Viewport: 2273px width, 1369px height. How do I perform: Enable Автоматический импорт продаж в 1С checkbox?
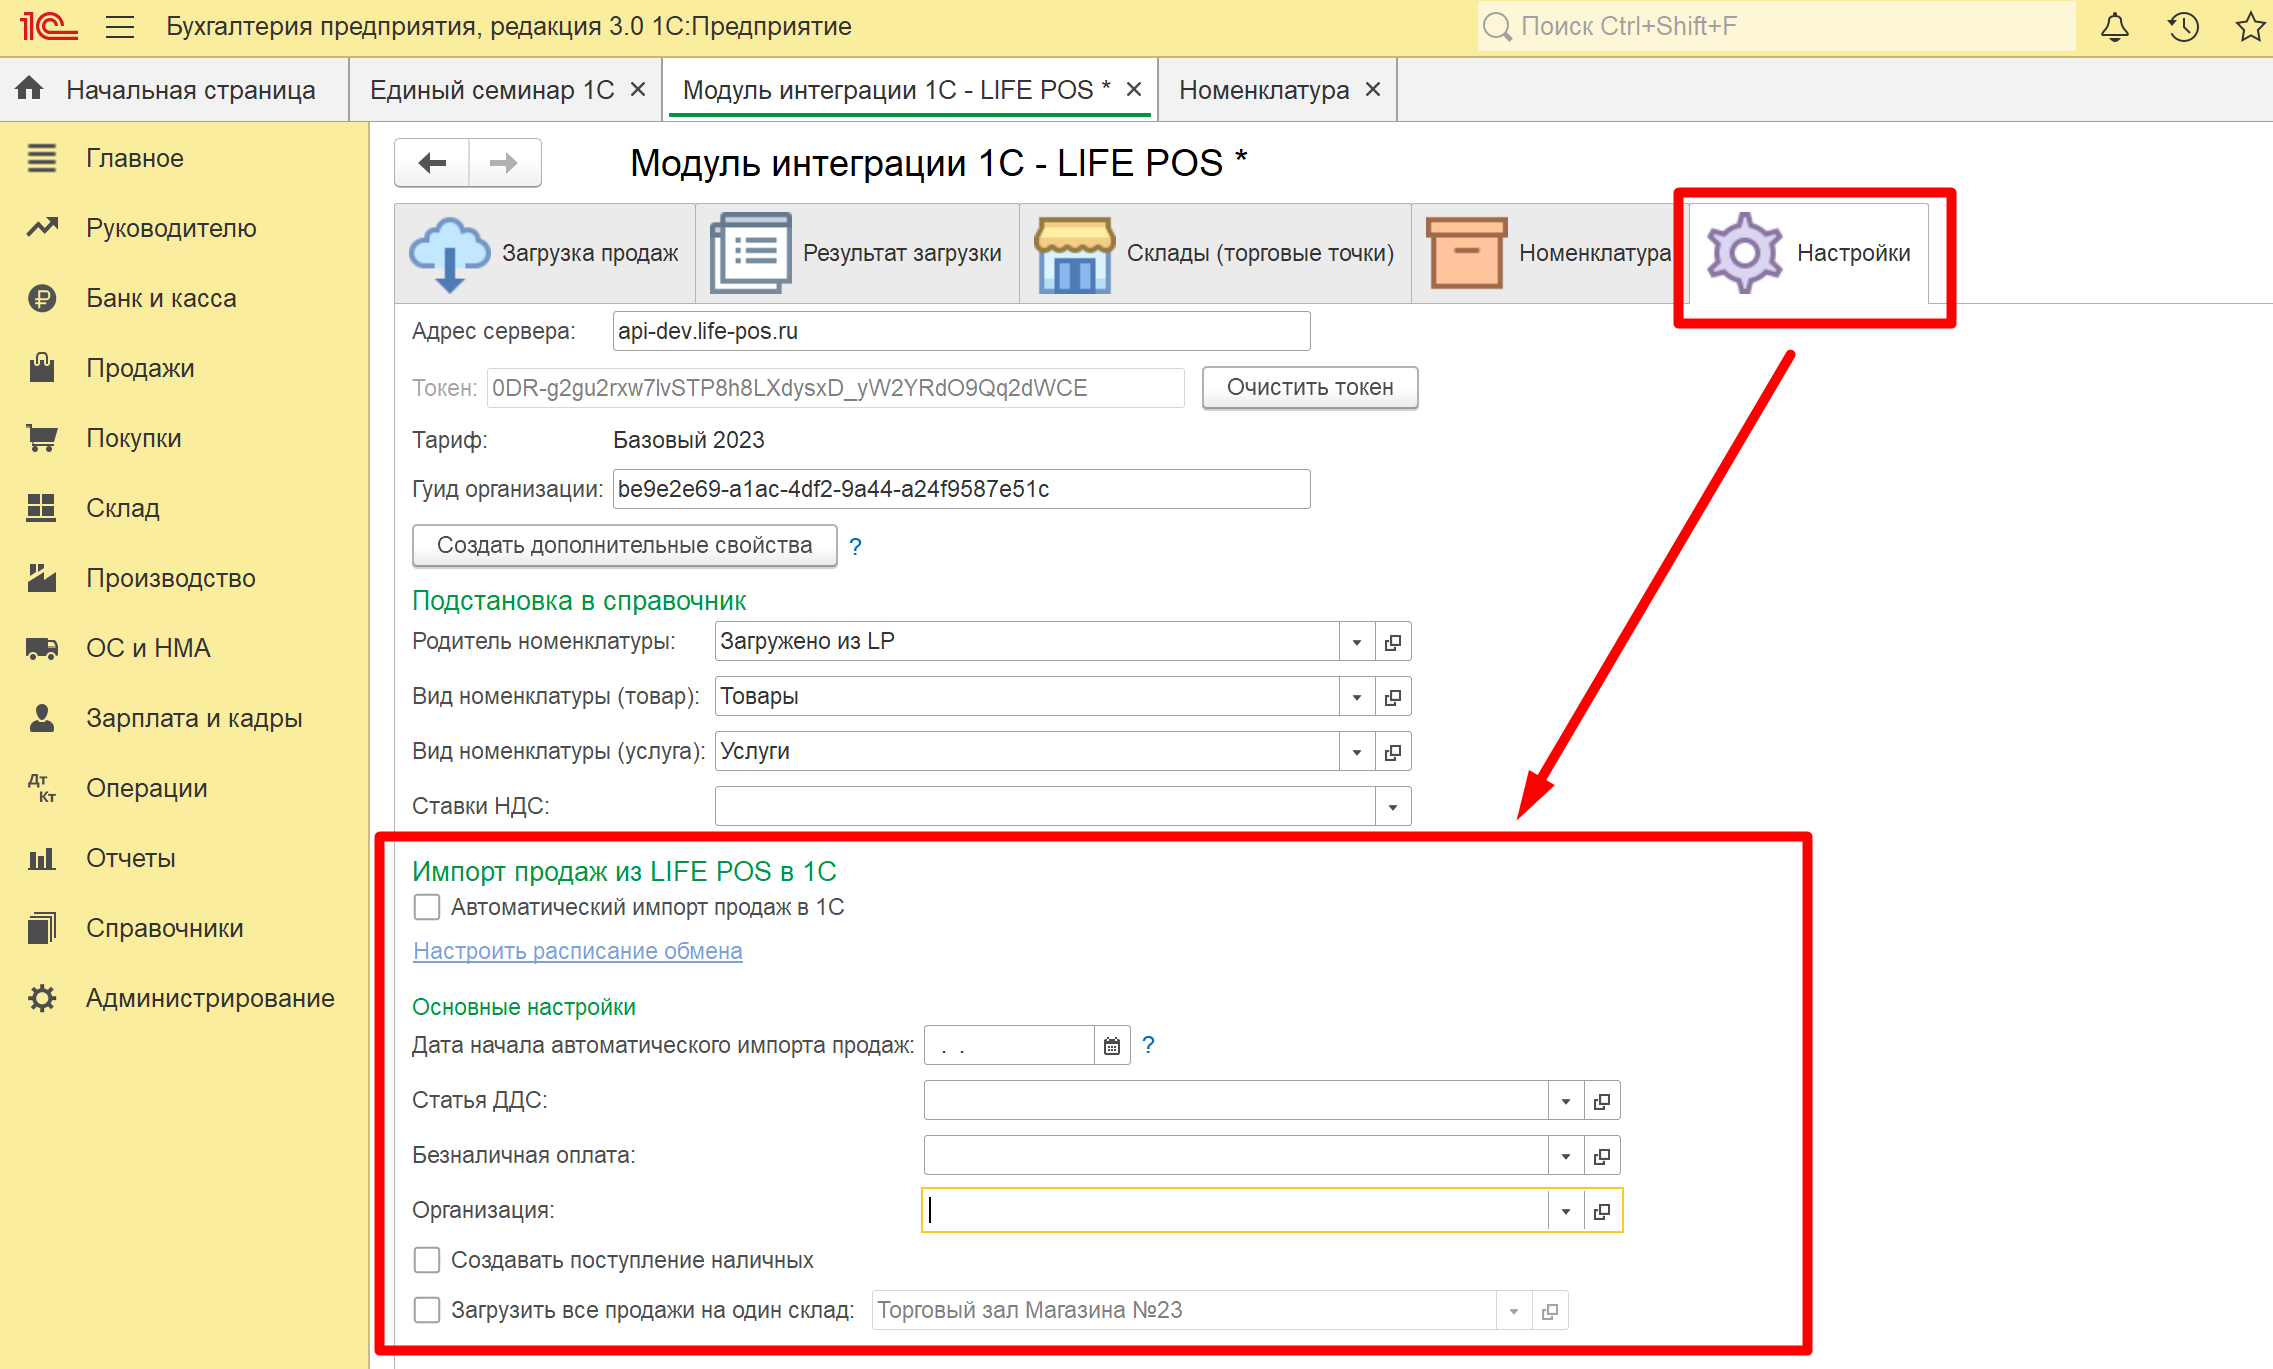click(427, 907)
